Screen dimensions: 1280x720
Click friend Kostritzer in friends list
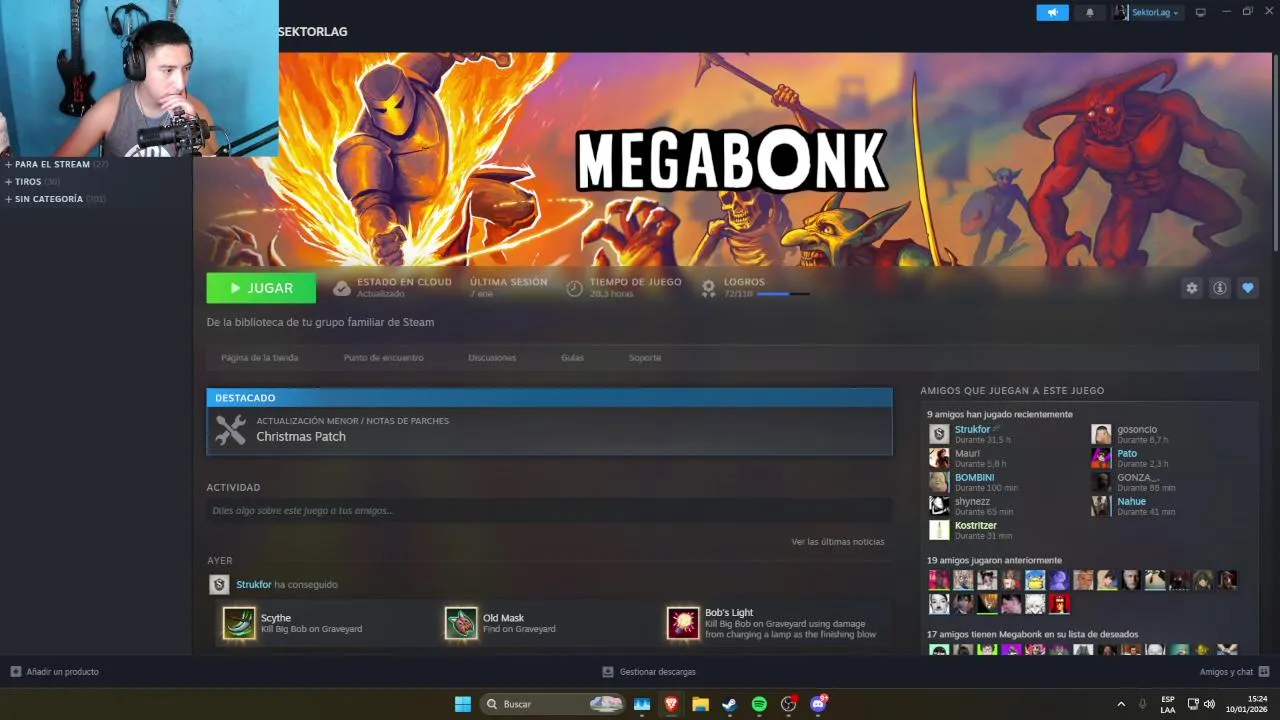click(975, 525)
